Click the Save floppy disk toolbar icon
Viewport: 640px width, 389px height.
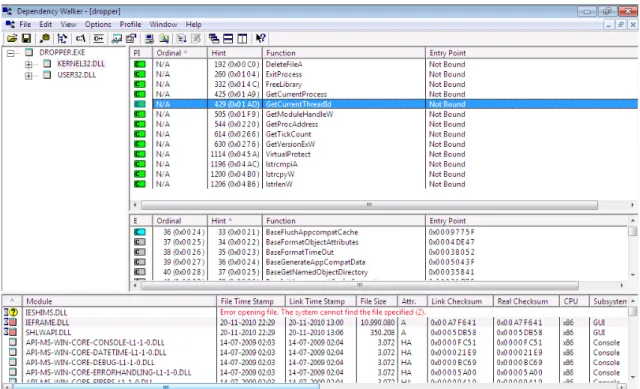tap(27, 38)
